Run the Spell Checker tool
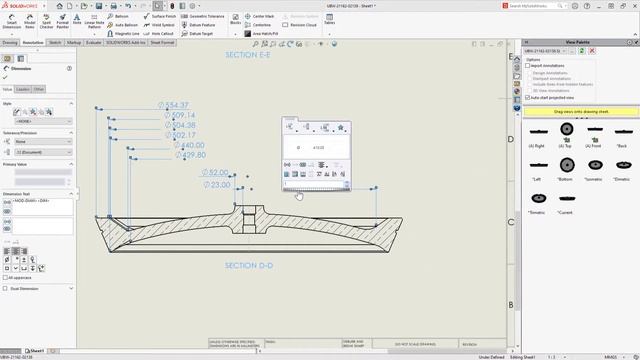This screenshot has width=640, height=360. [46, 21]
